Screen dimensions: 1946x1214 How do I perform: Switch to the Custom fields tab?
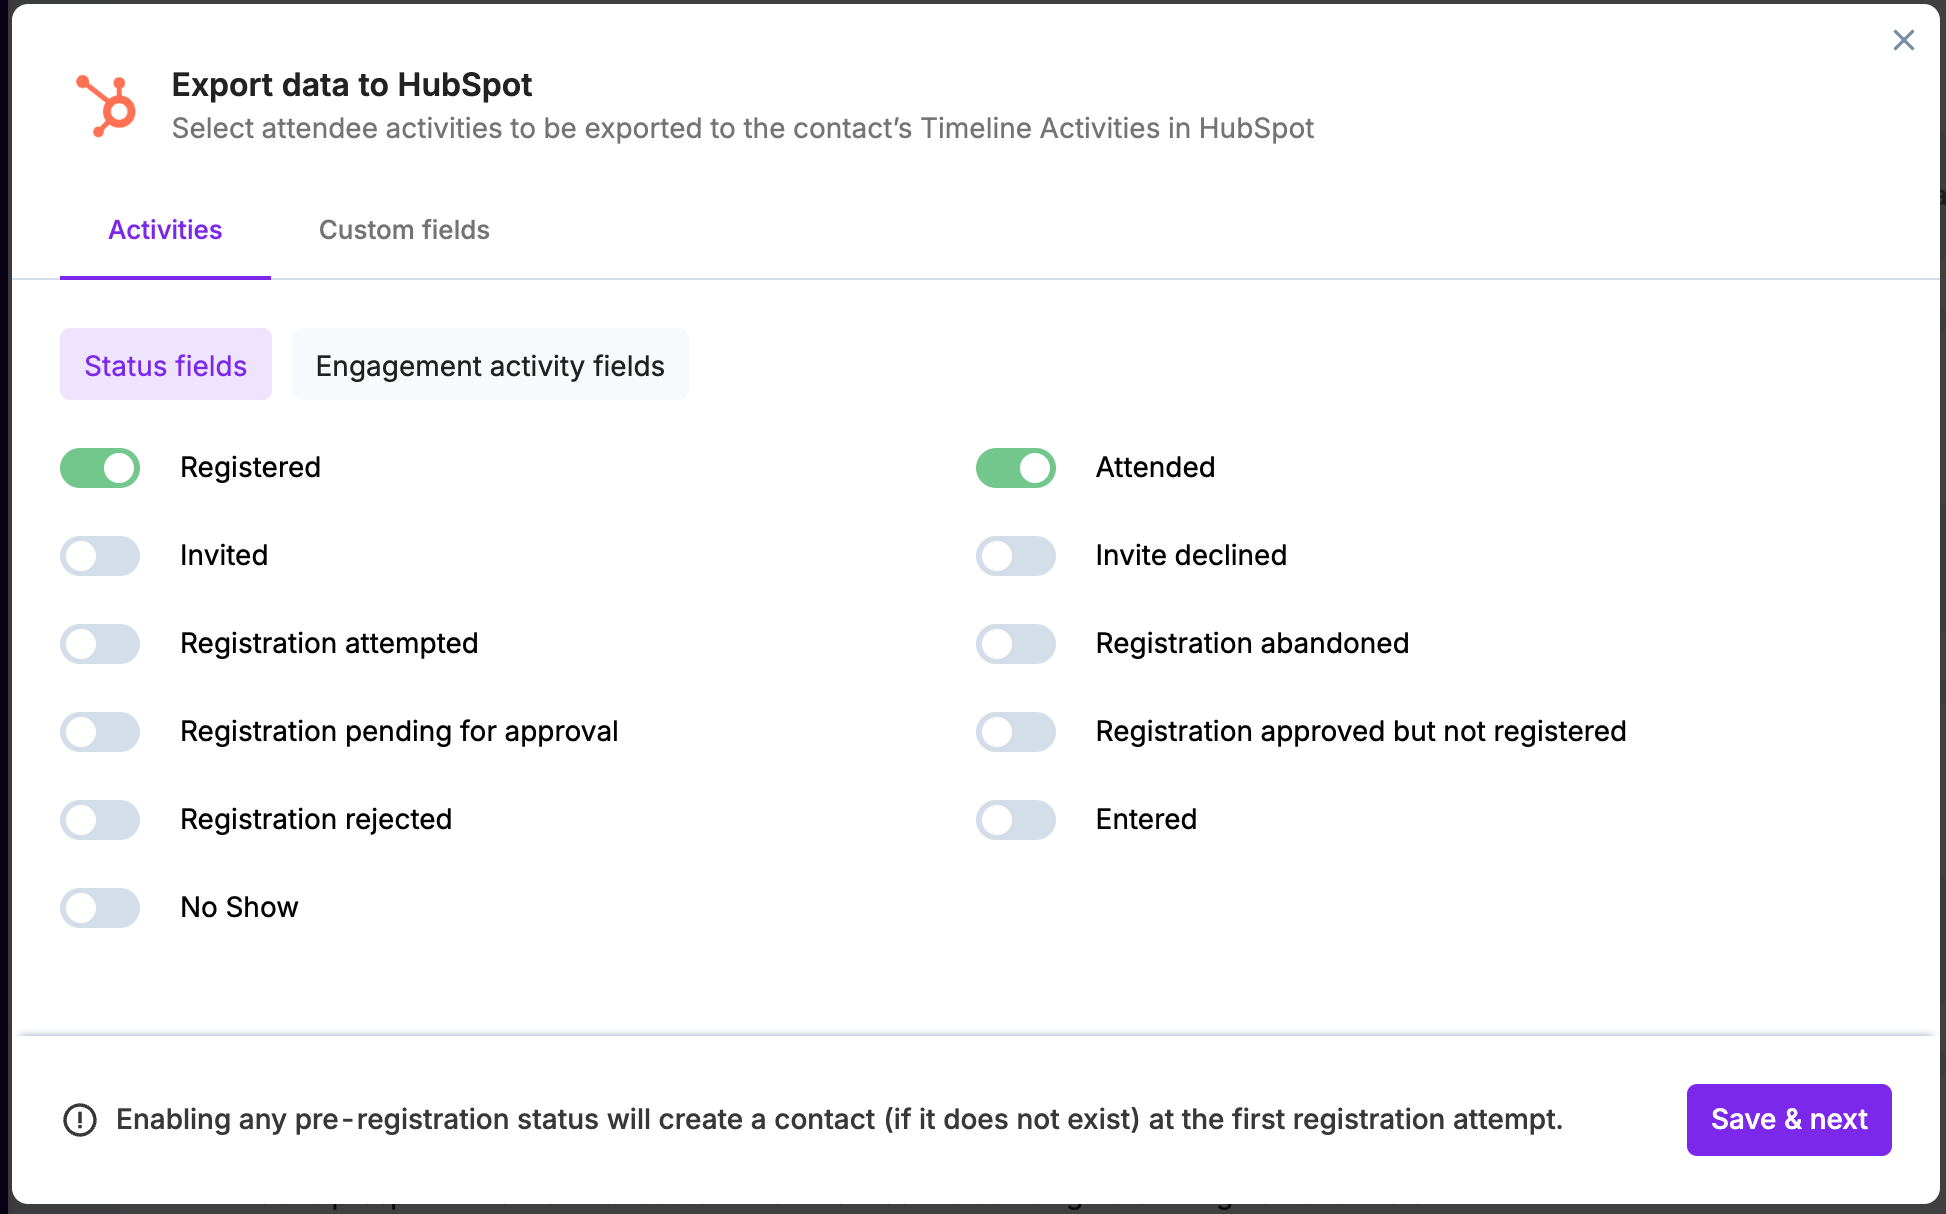tap(404, 230)
